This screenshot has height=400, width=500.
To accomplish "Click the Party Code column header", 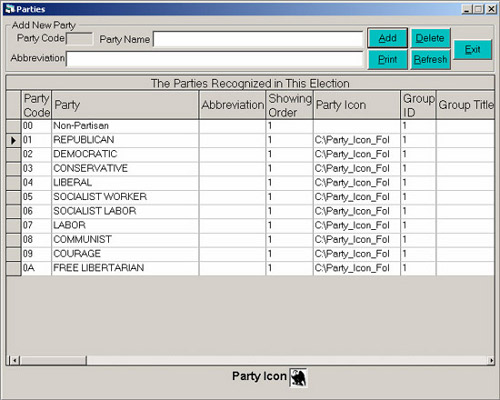I will tap(36, 105).
